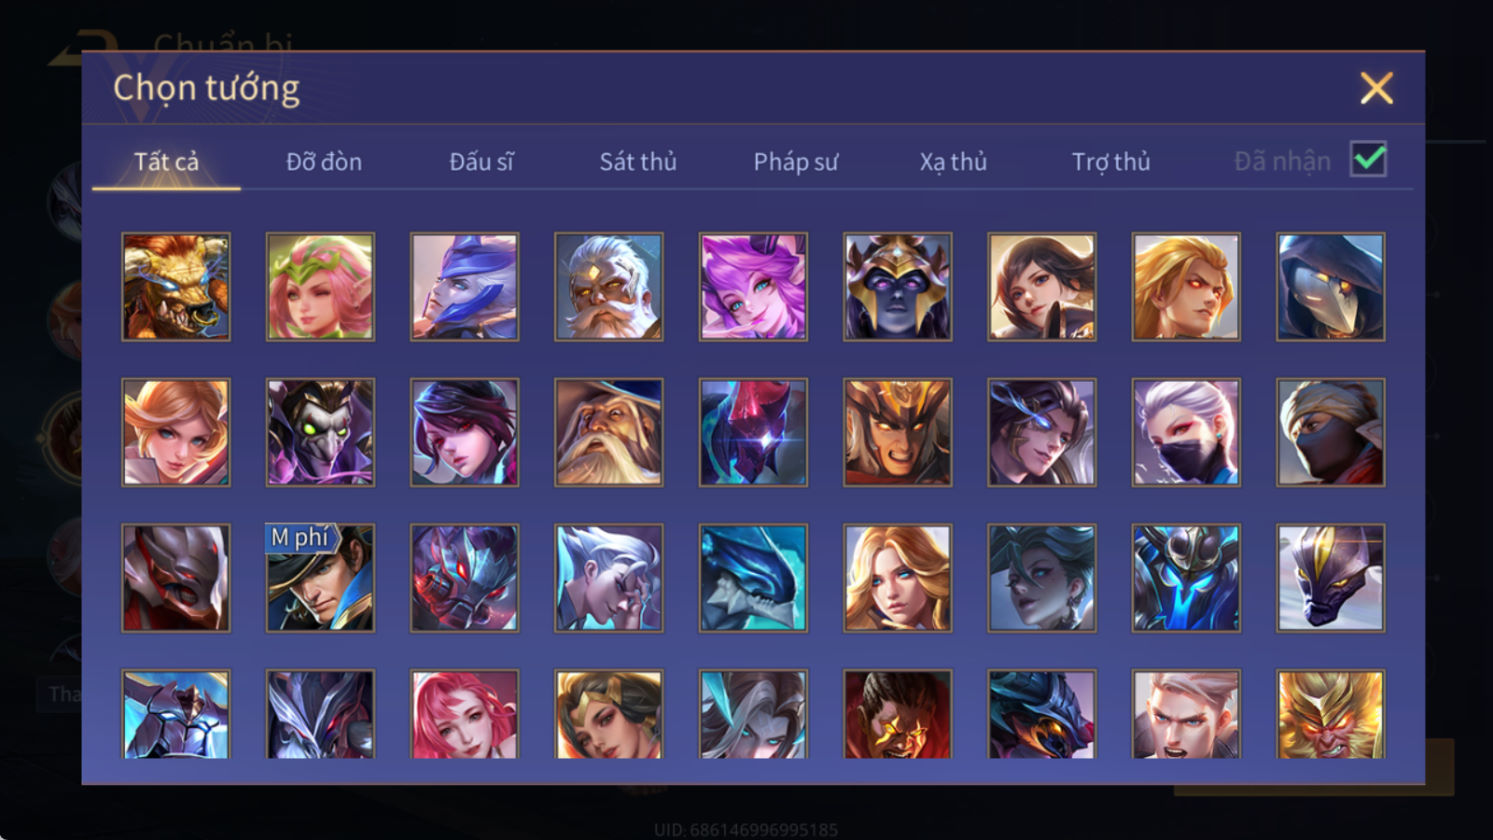Filter by the Pháp sư tab

795,161
